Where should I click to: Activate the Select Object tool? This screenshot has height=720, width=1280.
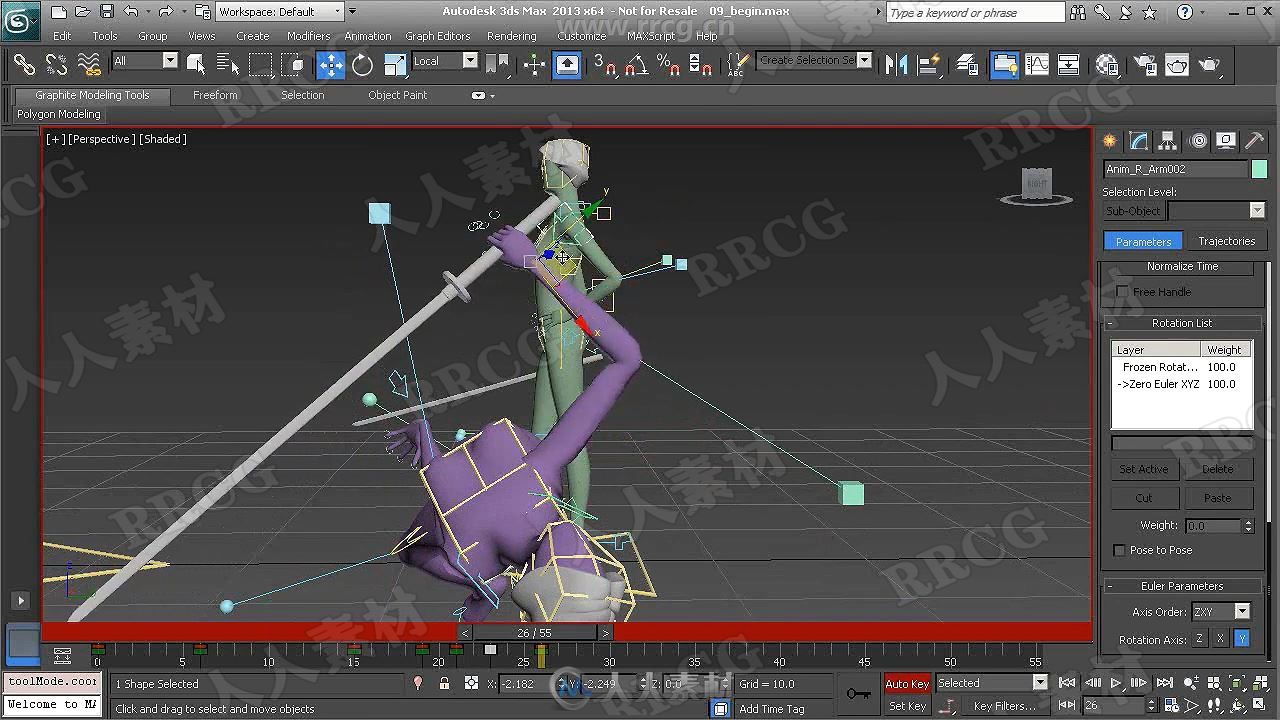[x=196, y=65]
